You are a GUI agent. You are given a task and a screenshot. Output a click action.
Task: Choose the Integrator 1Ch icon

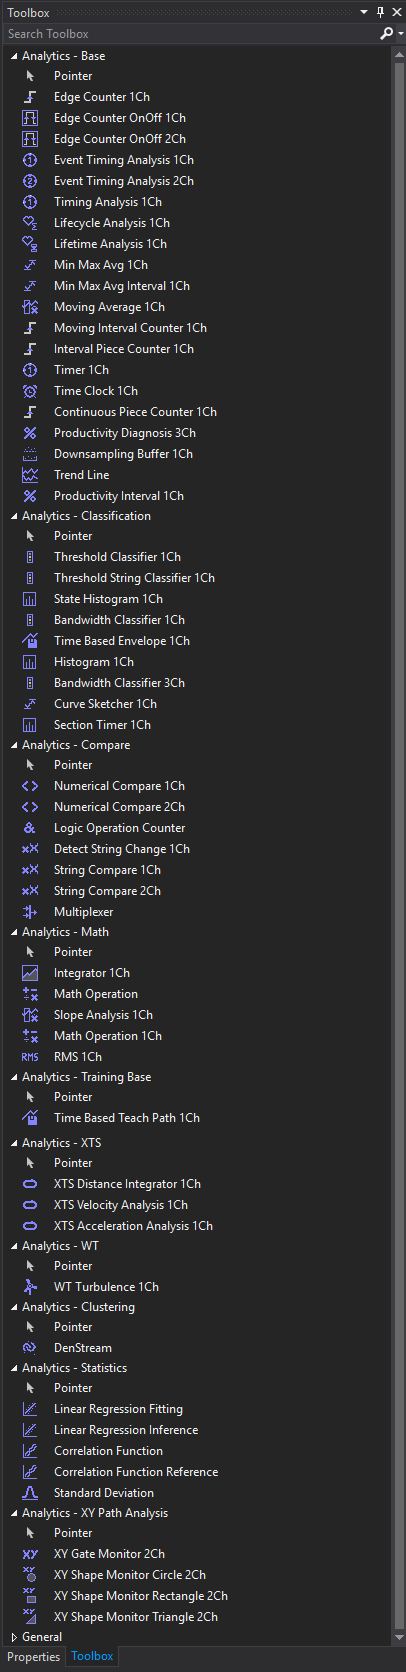tap(30, 973)
